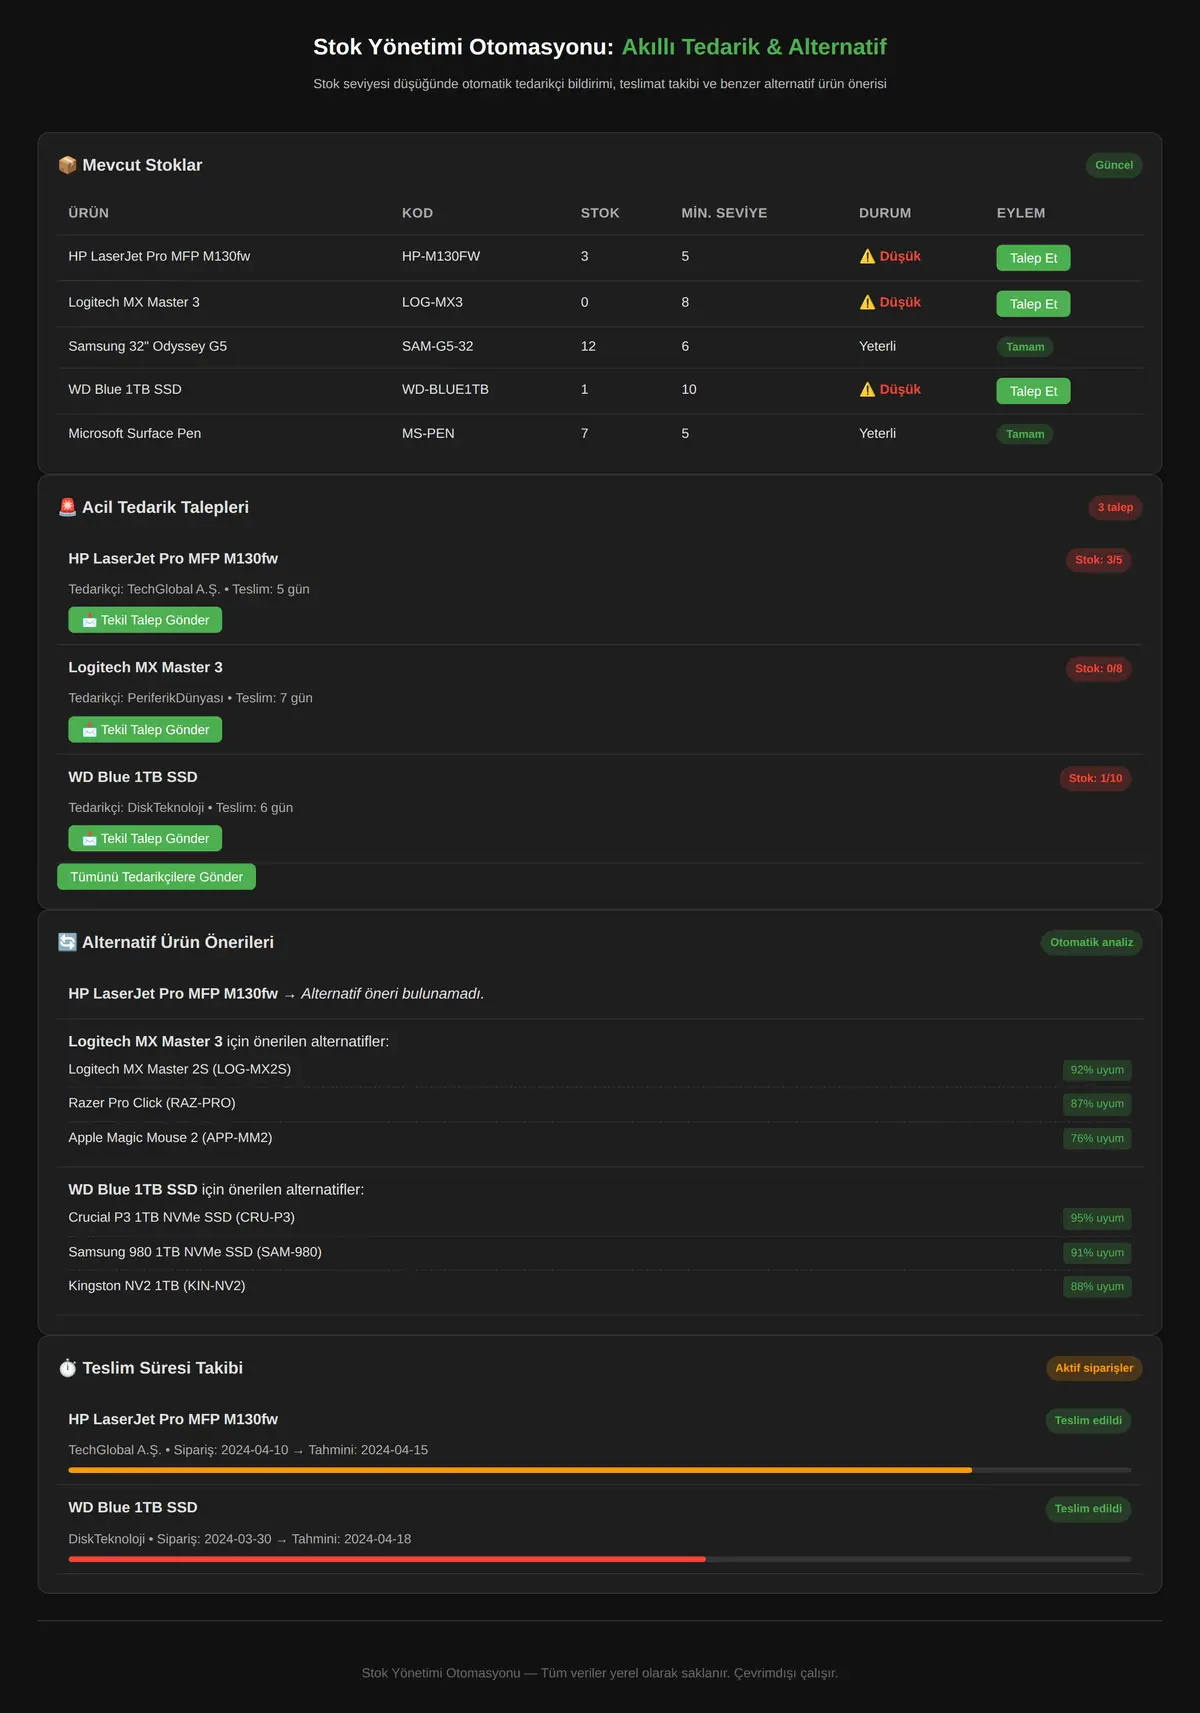The width and height of the screenshot is (1200, 1713).
Task: Click the siren icon beside Acil Tedarik Talepleri
Action: tap(67, 507)
